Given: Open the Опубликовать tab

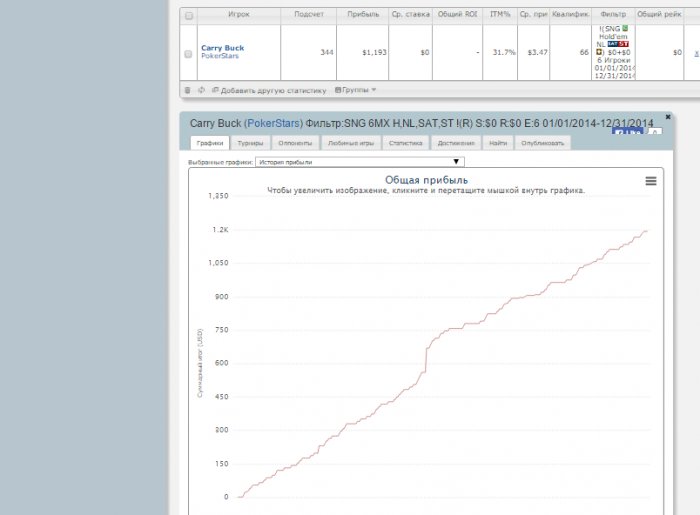Looking at the screenshot, I should pyautogui.click(x=543, y=143).
